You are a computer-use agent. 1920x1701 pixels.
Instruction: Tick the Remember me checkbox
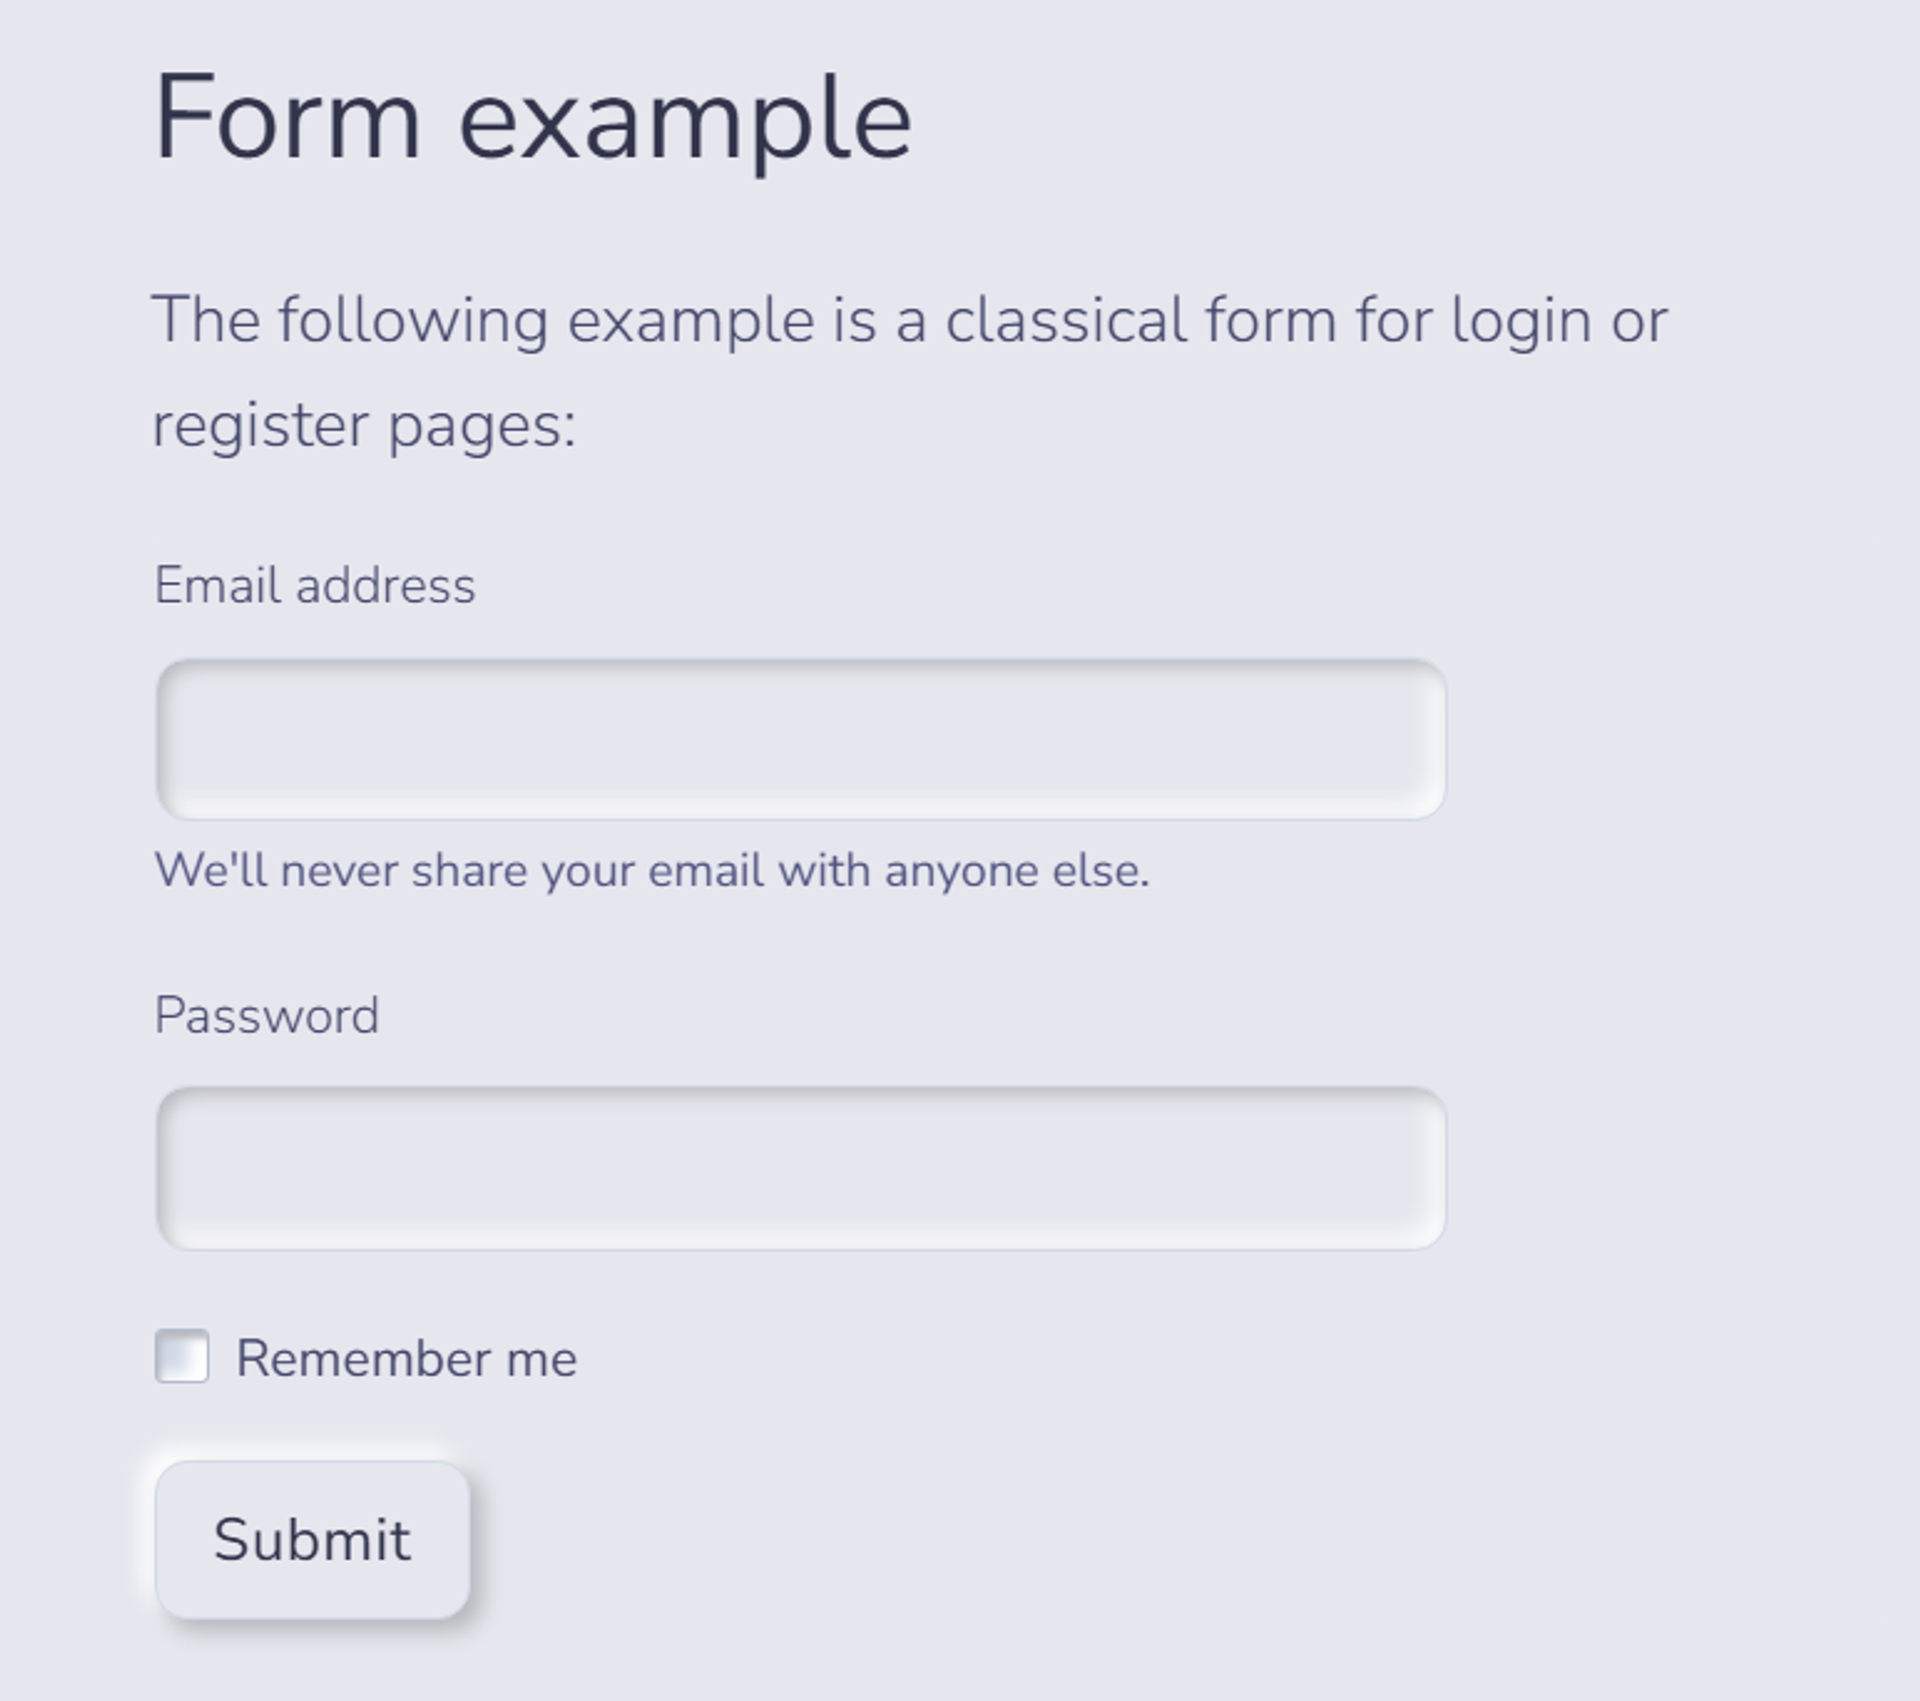tap(182, 1356)
